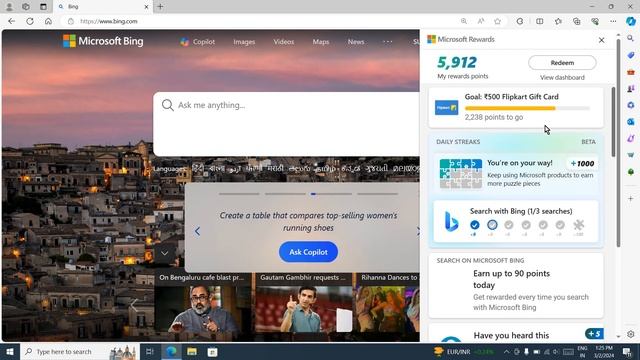640x360 pixels.
Task: Open News in Bing navigation
Action: (x=356, y=42)
